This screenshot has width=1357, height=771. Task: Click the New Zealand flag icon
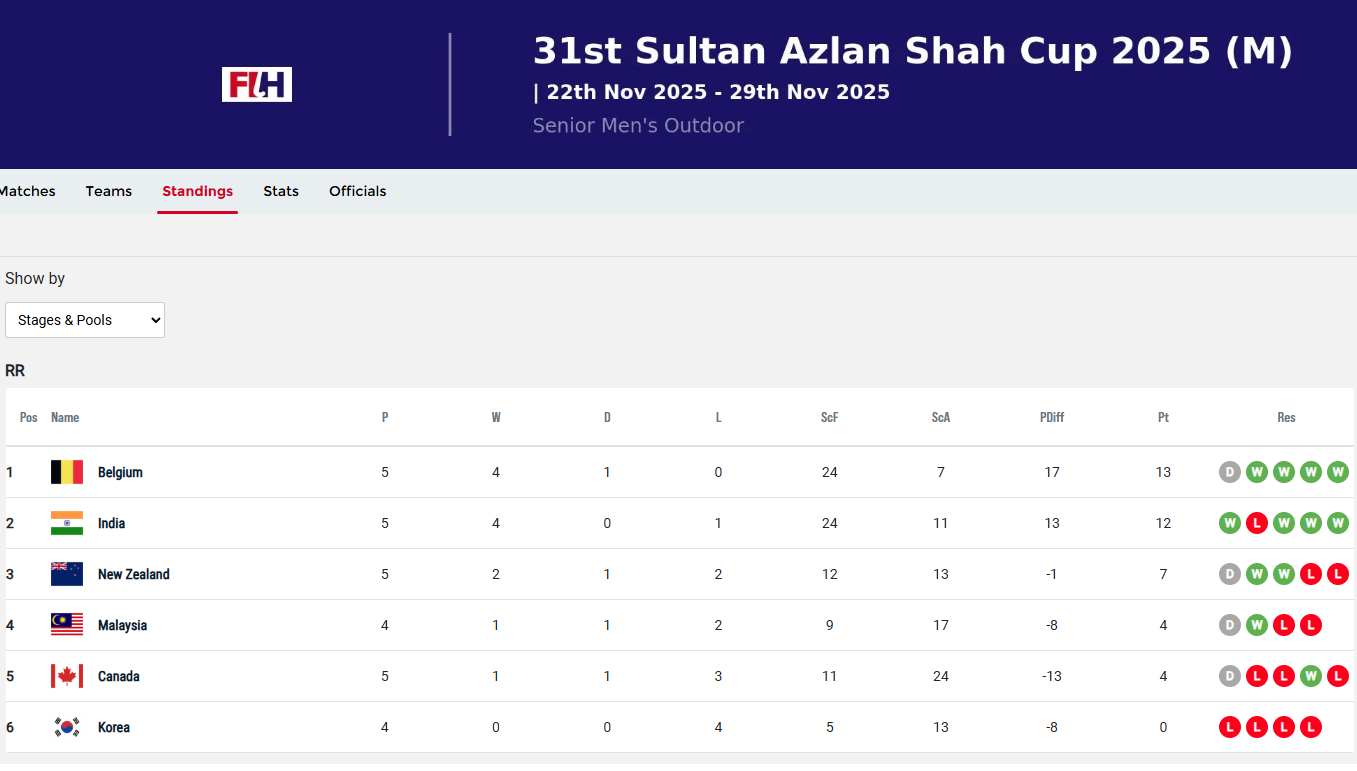coord(66,573)
